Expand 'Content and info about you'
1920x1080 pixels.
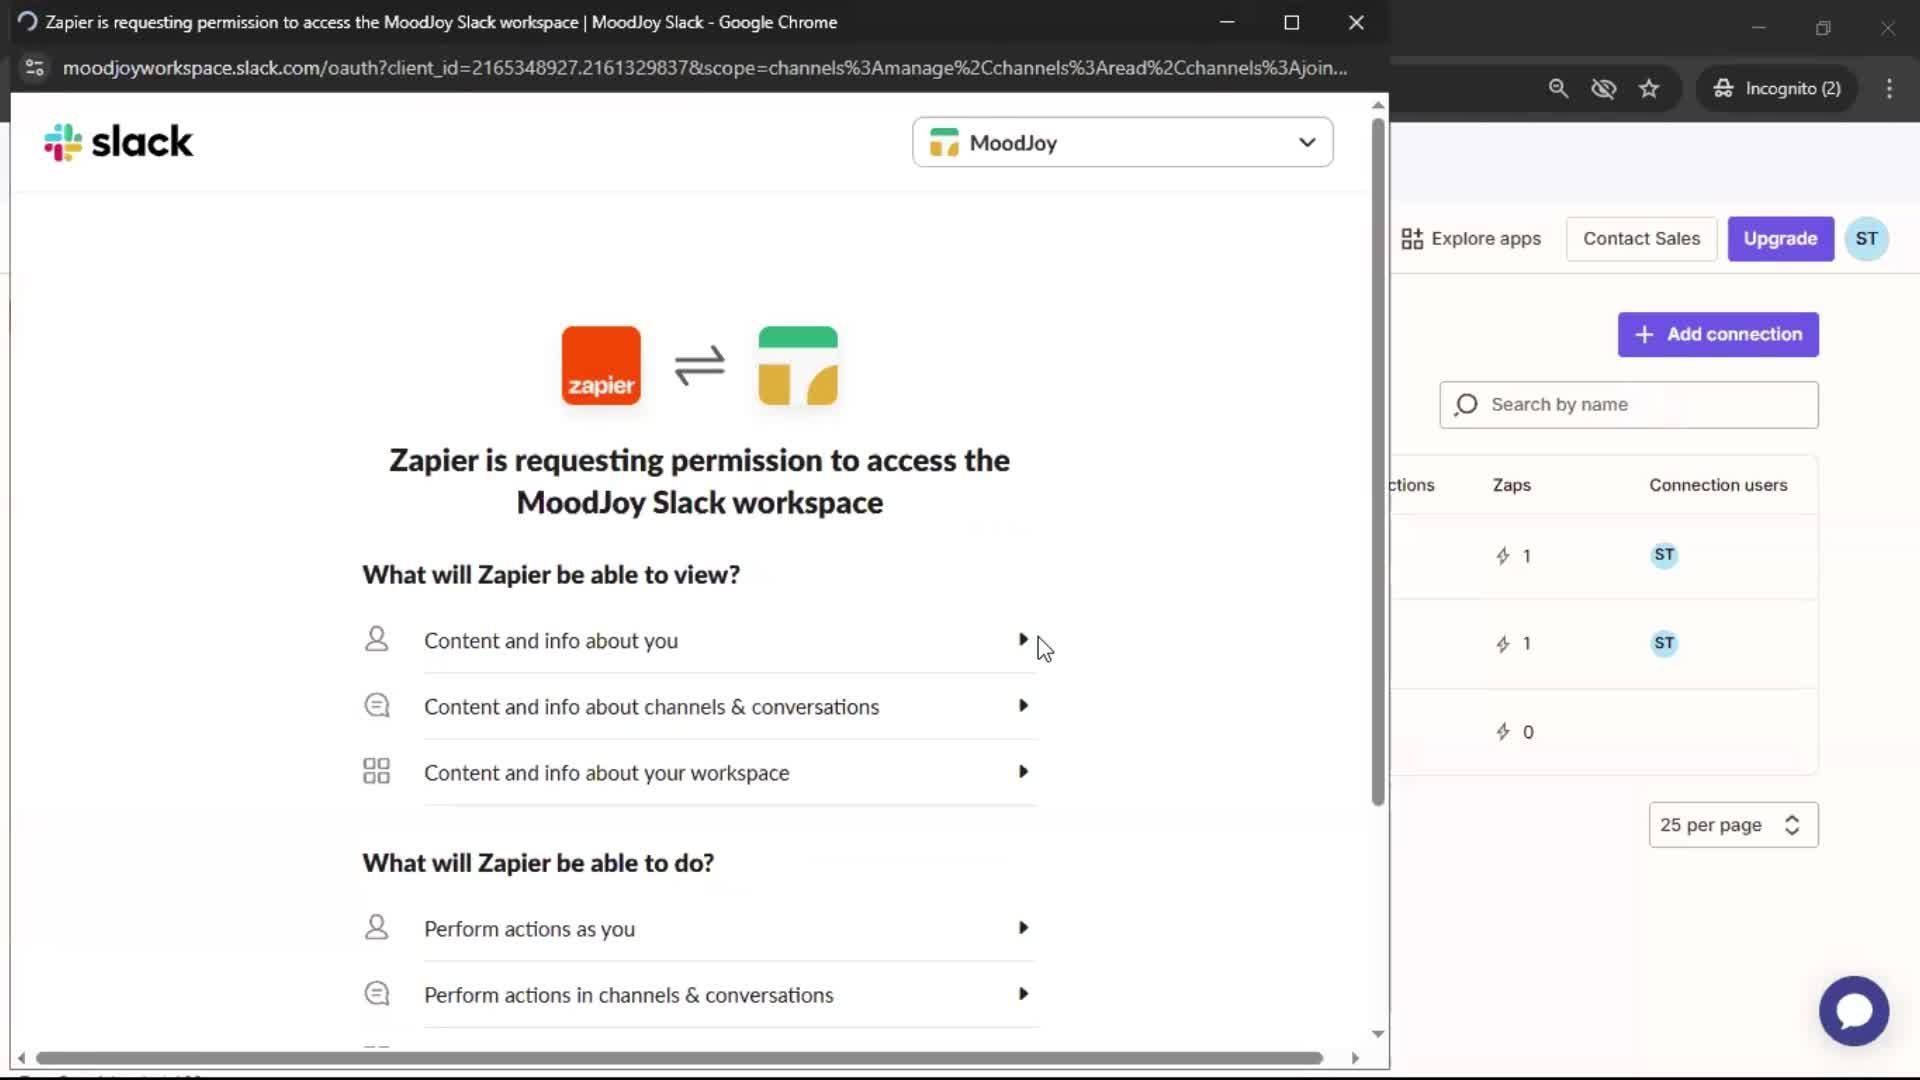click(730, 640)
